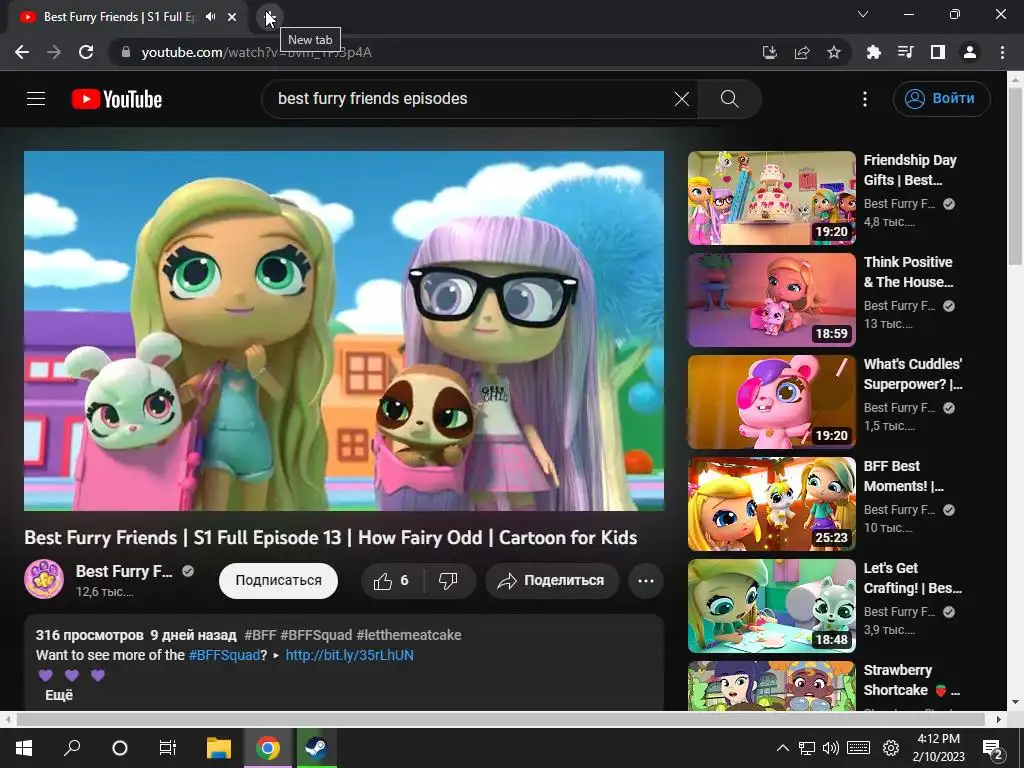Open File Explorer from taskbar
This screenshot has width=1024, height=768.
coord(219,748)
